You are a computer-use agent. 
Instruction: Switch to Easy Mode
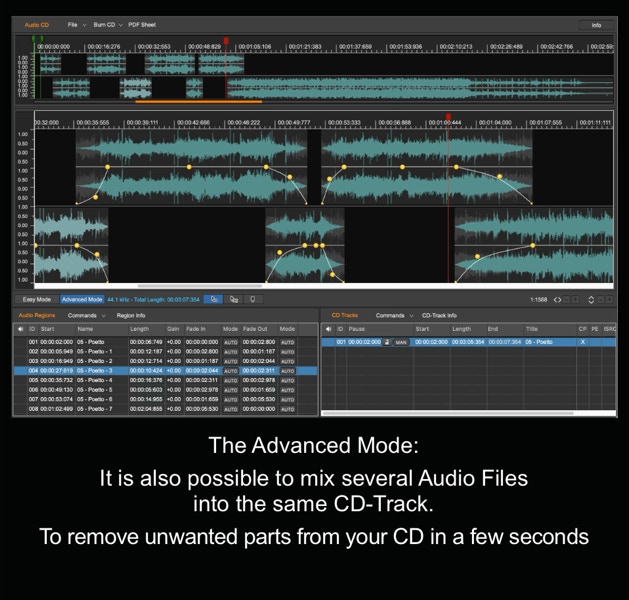36,299
